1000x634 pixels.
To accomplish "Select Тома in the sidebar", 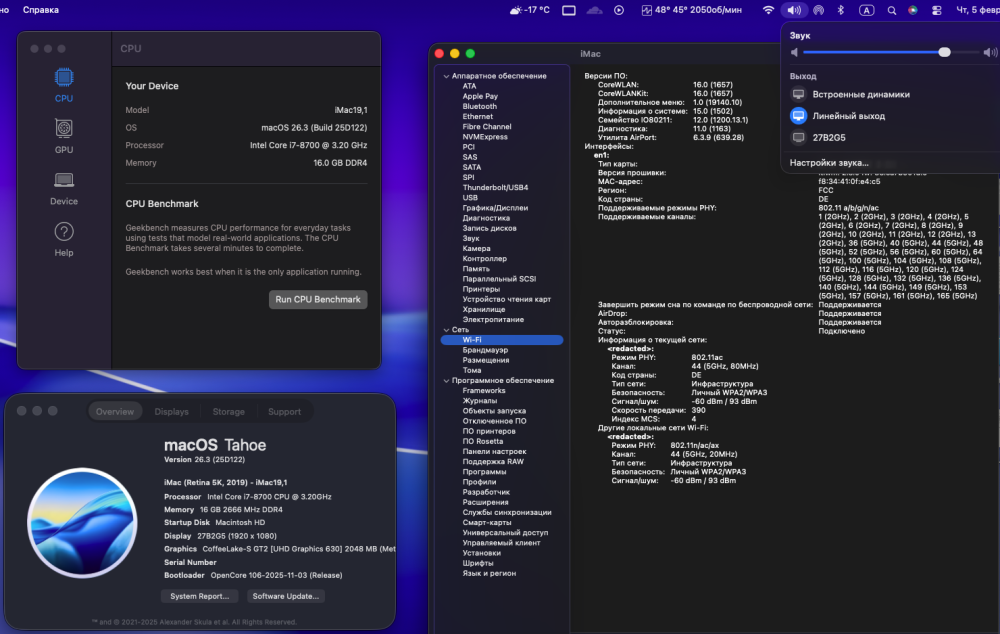I will point(472,371).
